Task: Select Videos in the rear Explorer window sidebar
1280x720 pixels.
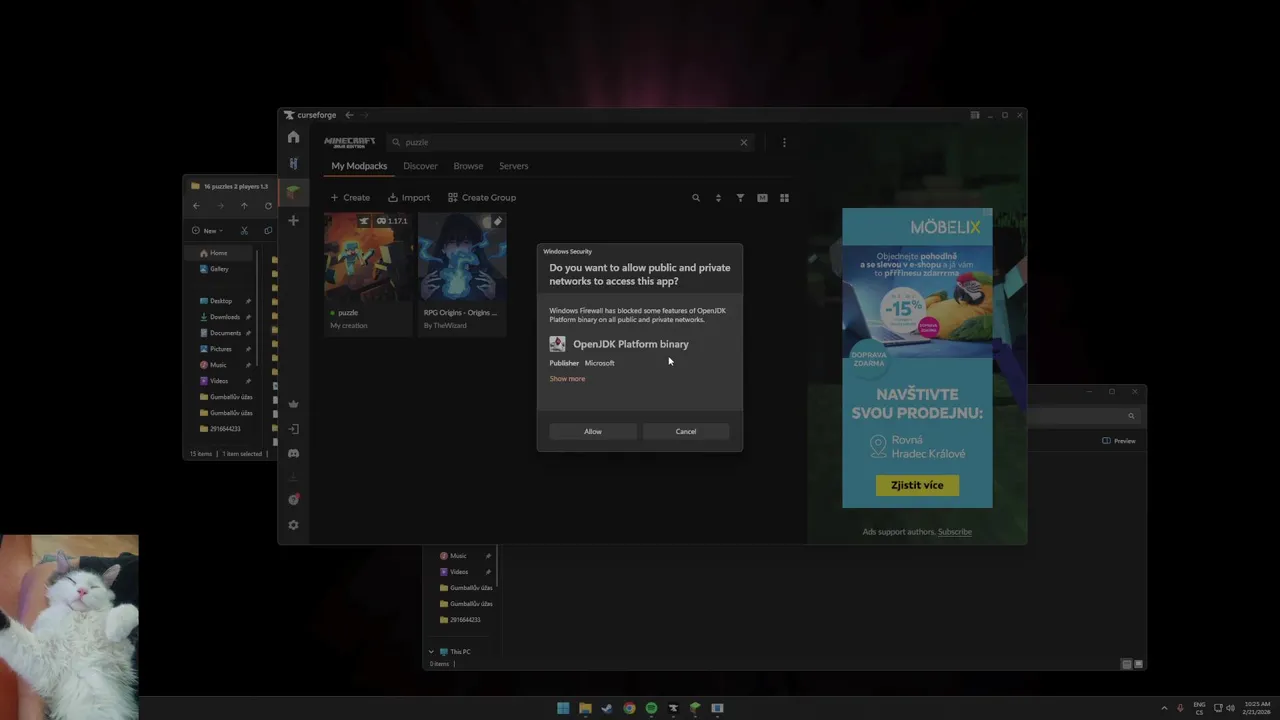Action: tap(461, 572)
